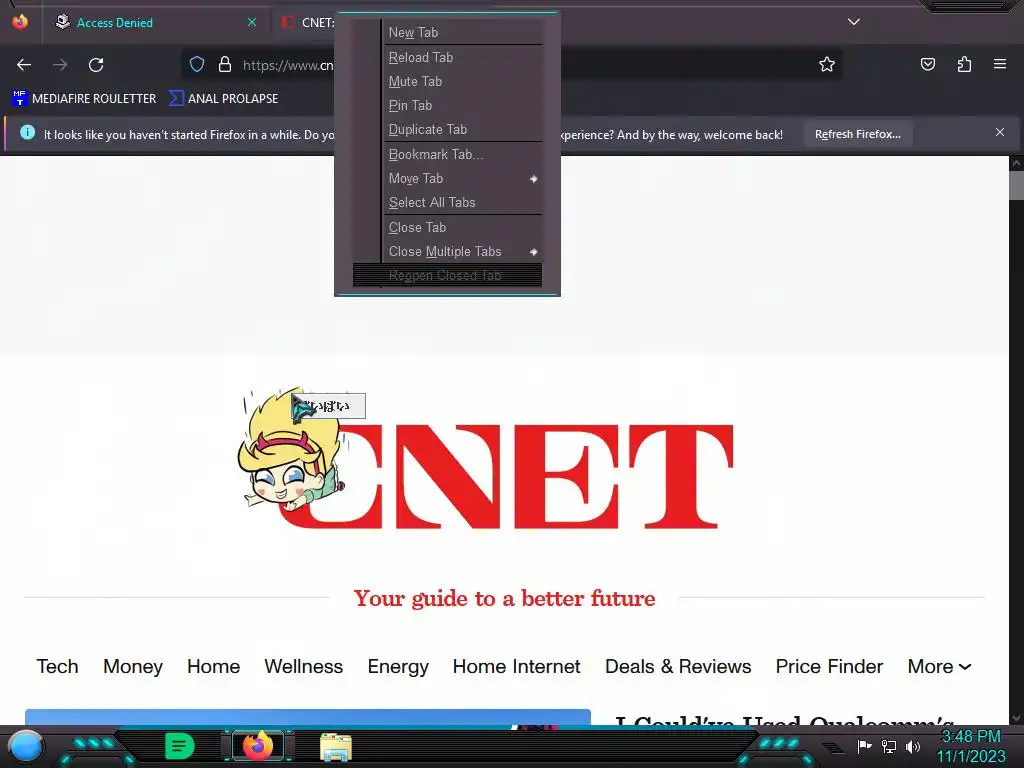Switch to the Access Denied tab
Screen dimensions: 1024x768
point(157,22)
